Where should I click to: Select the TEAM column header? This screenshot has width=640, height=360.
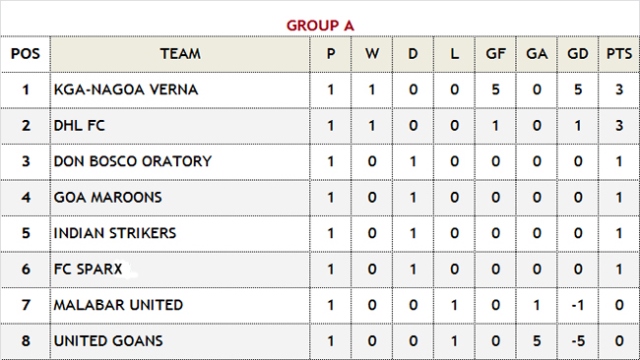(180, 53)
